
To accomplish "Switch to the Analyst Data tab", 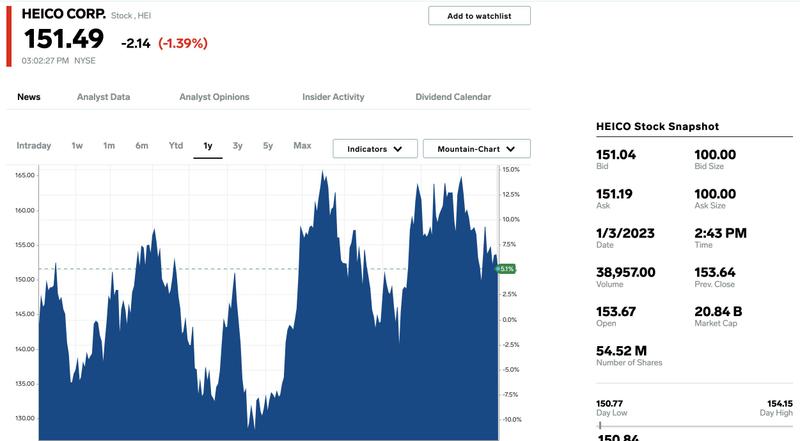I will [x=104, y=97].
